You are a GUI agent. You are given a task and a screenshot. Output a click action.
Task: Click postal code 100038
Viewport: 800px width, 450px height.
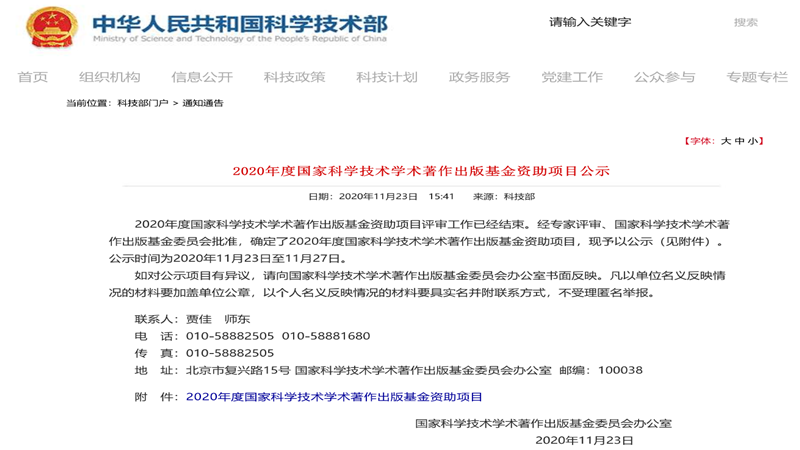pos(620,370)
